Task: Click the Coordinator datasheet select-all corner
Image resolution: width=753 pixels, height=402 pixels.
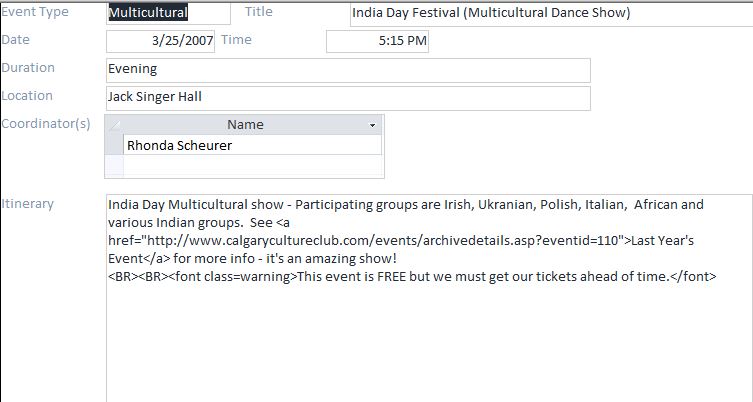Action: (114, 125)
